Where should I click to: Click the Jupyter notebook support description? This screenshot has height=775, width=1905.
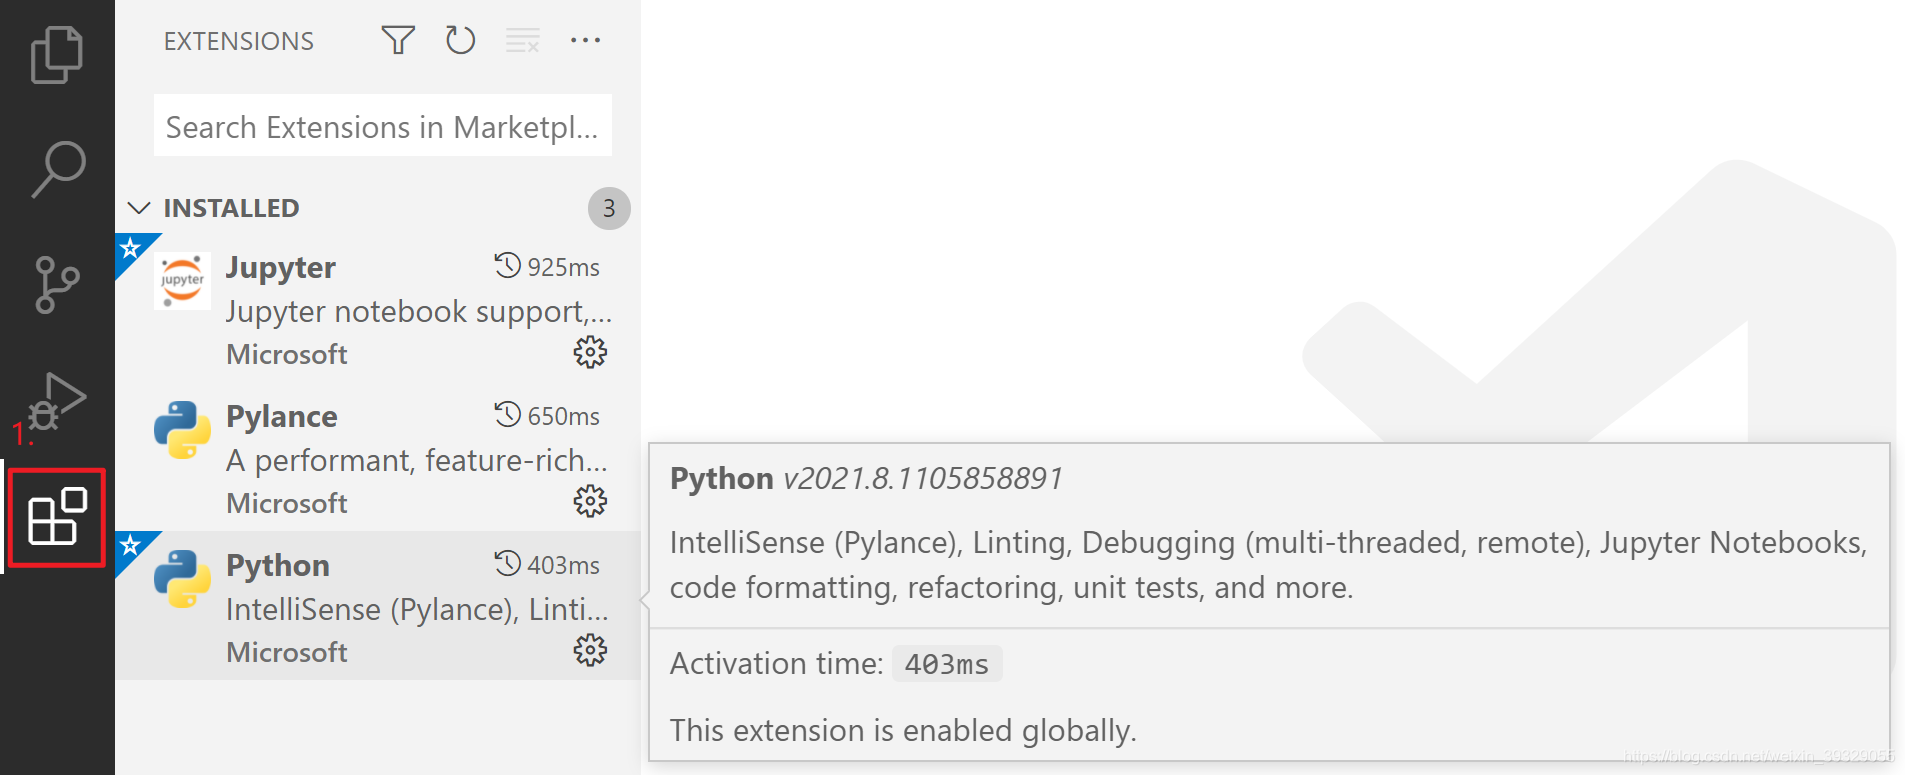[x=419, y=311]
